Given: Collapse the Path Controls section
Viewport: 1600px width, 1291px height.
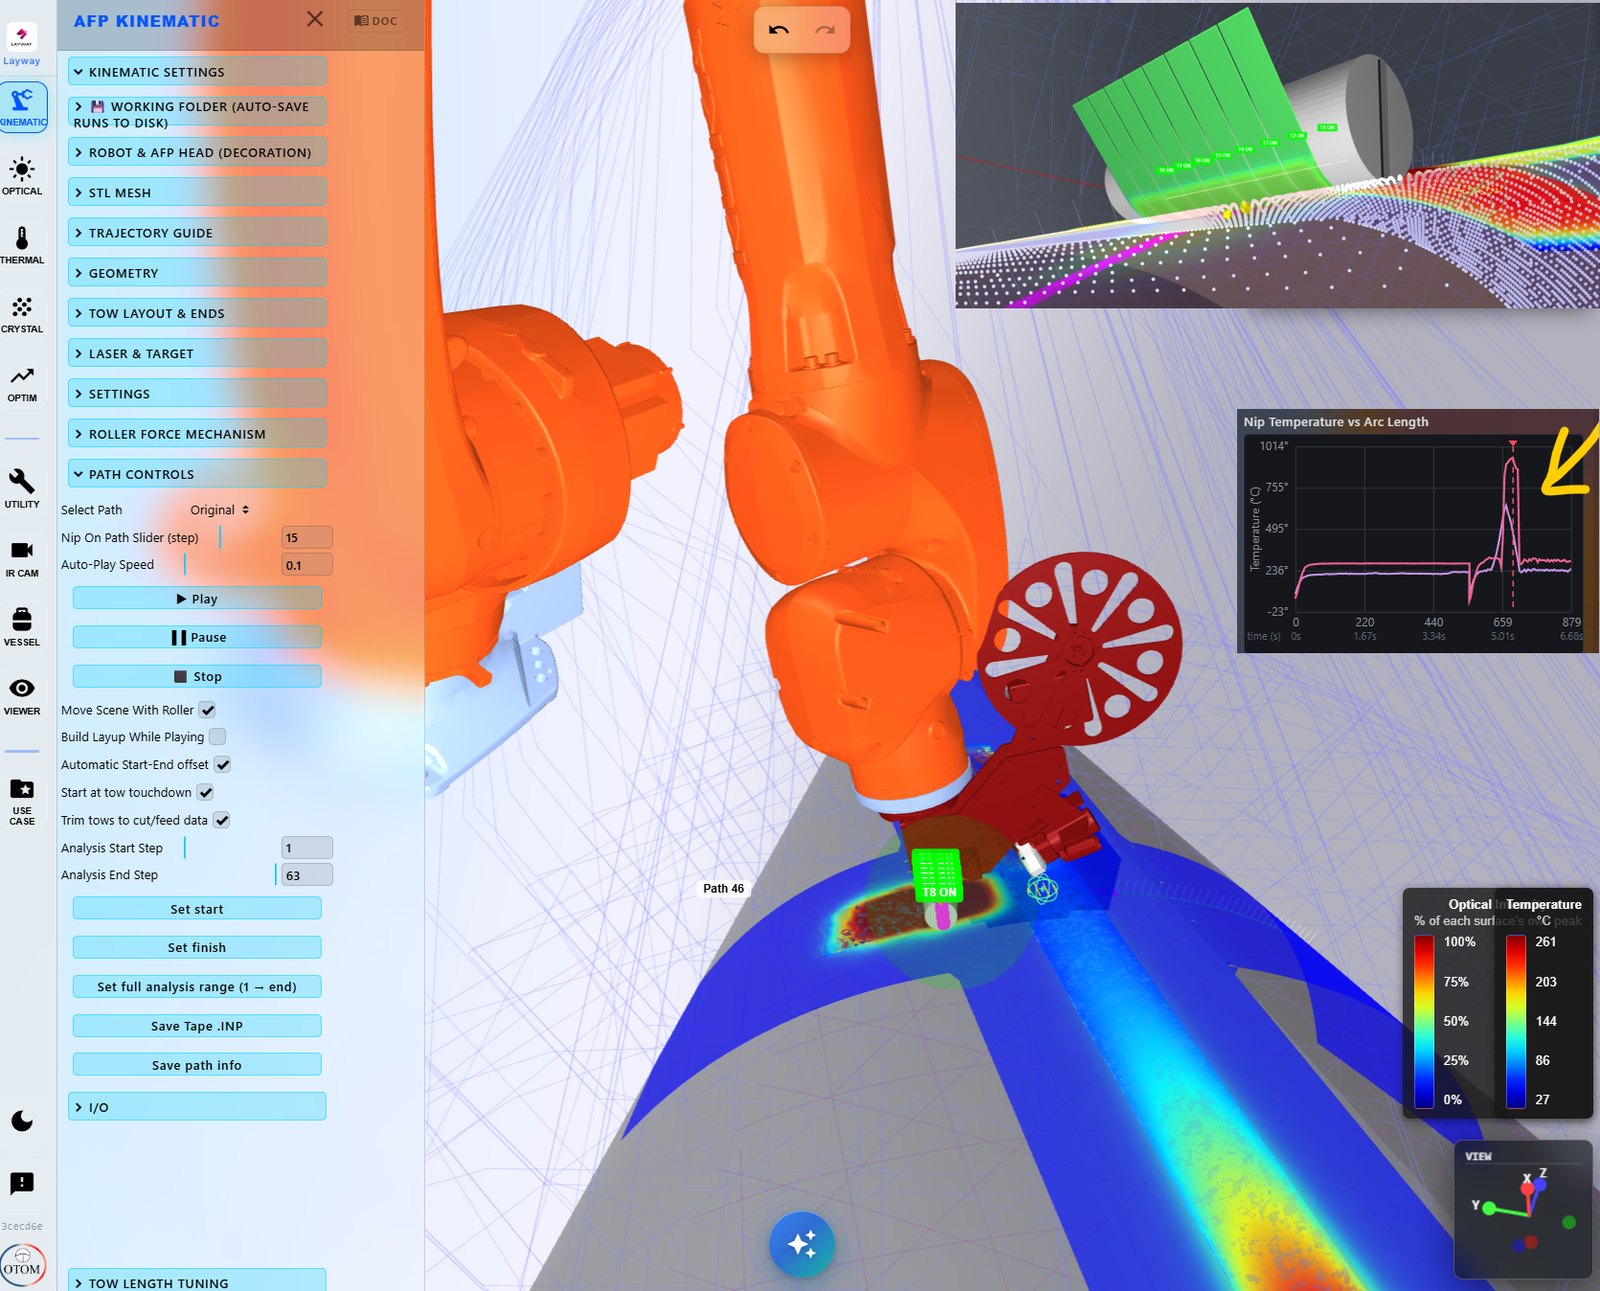Looking at the screenshot, I should pos(197,474).
